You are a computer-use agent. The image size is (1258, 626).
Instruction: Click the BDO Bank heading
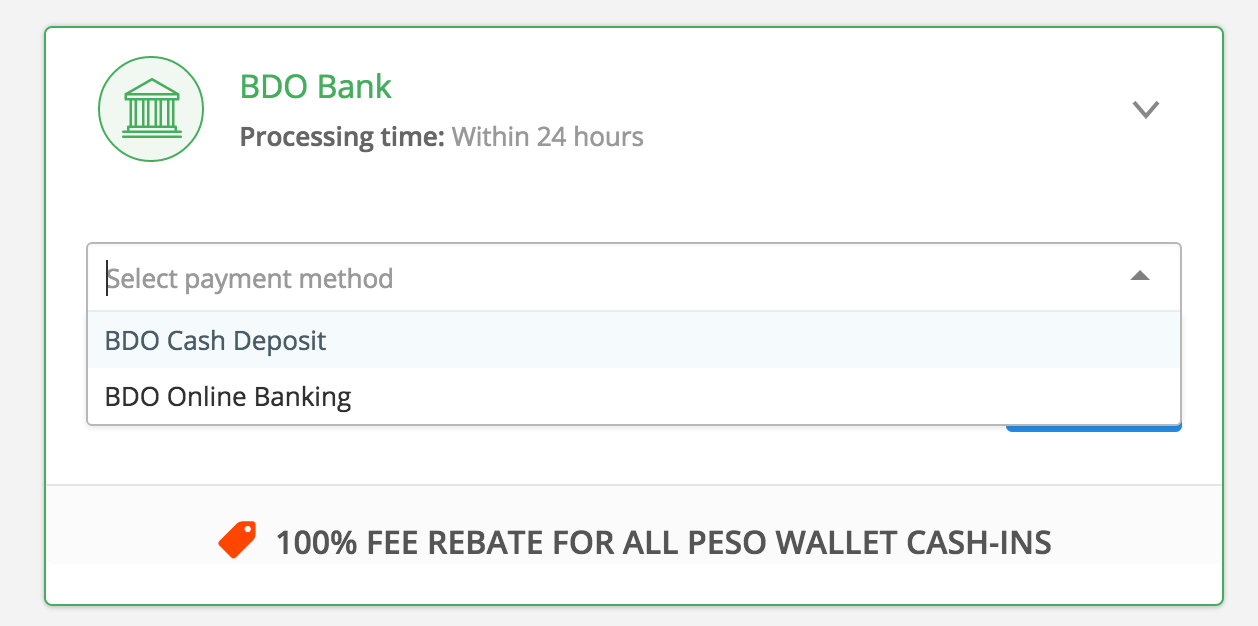316,87
